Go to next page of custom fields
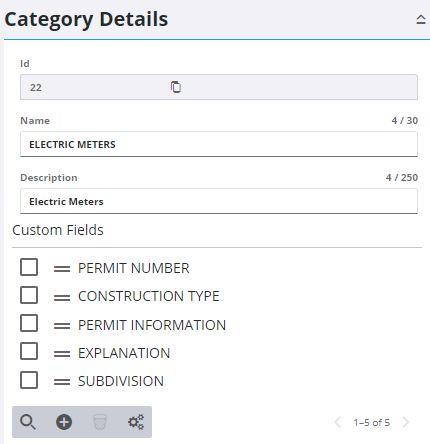Screen dimensions: 430x444 point(406,422)
